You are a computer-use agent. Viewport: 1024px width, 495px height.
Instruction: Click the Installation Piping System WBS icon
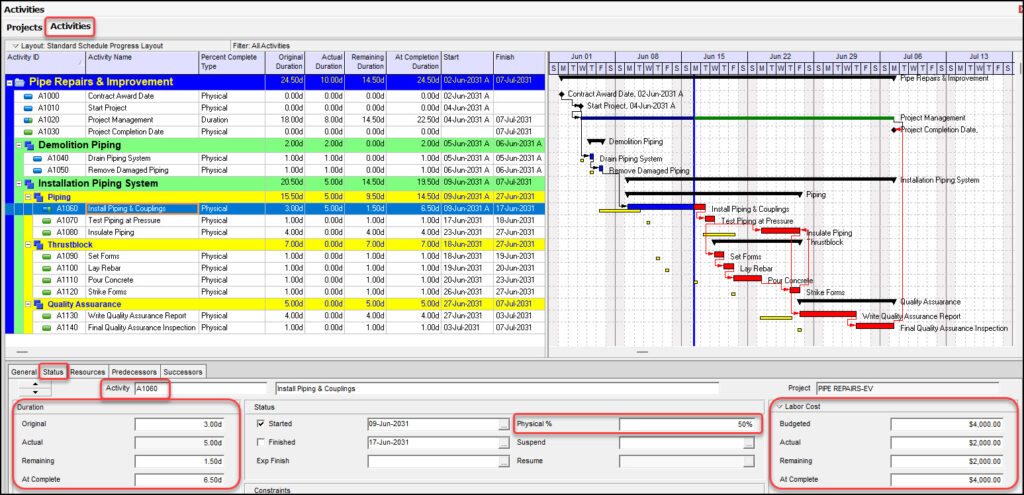tap(29, 184)
